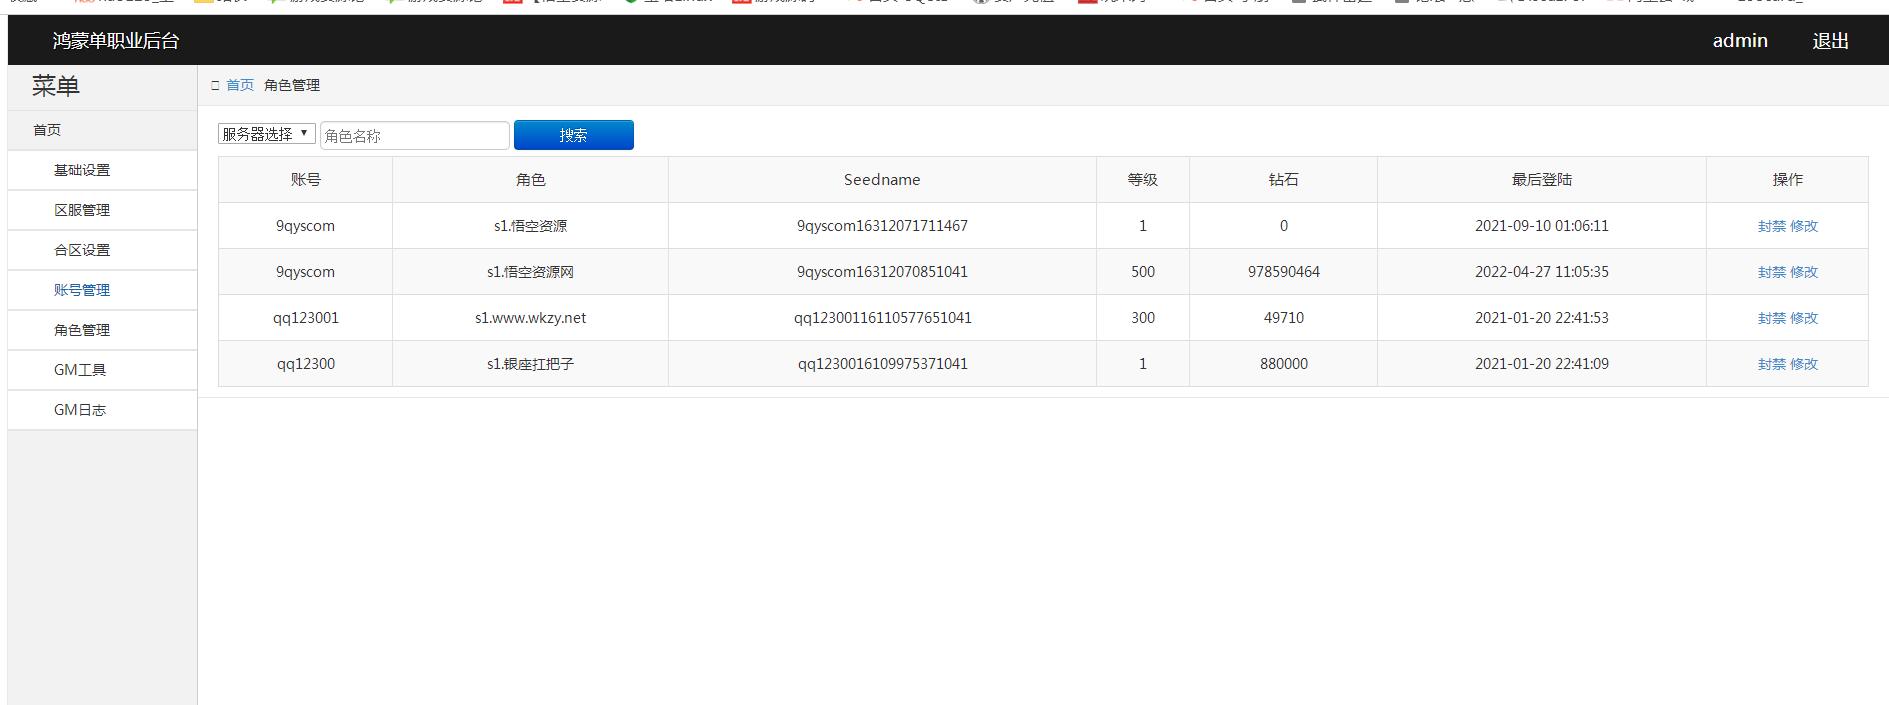Click 封禁 for role s1.悟空资源
The image size is (1889, 705).
coord(1771,226)
